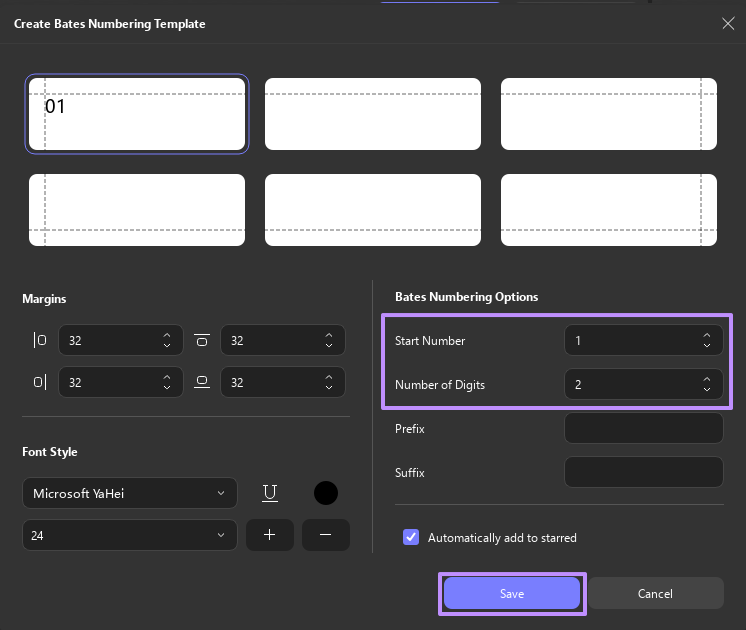Close the Create Bates Numbering Template dialog

(728, 24)
